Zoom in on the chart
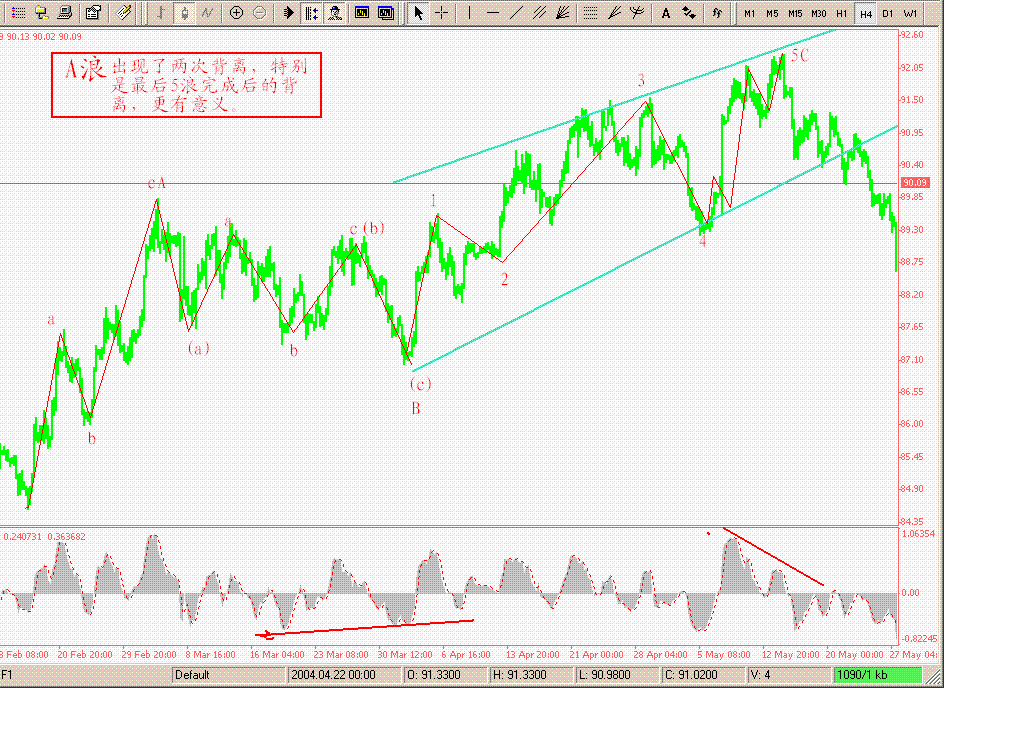The width and height of the screenshot is (1022, 730). click(x=237, y=12)
